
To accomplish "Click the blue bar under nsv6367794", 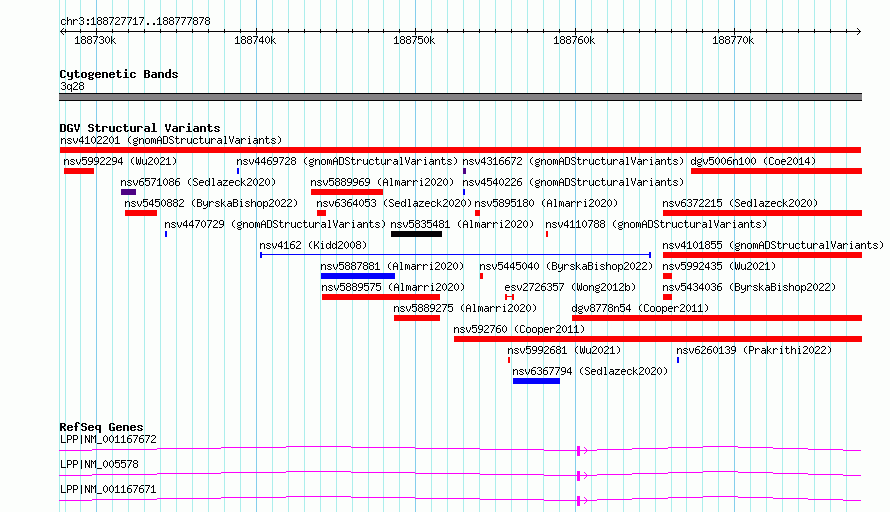I will click(x=536, y=381).
